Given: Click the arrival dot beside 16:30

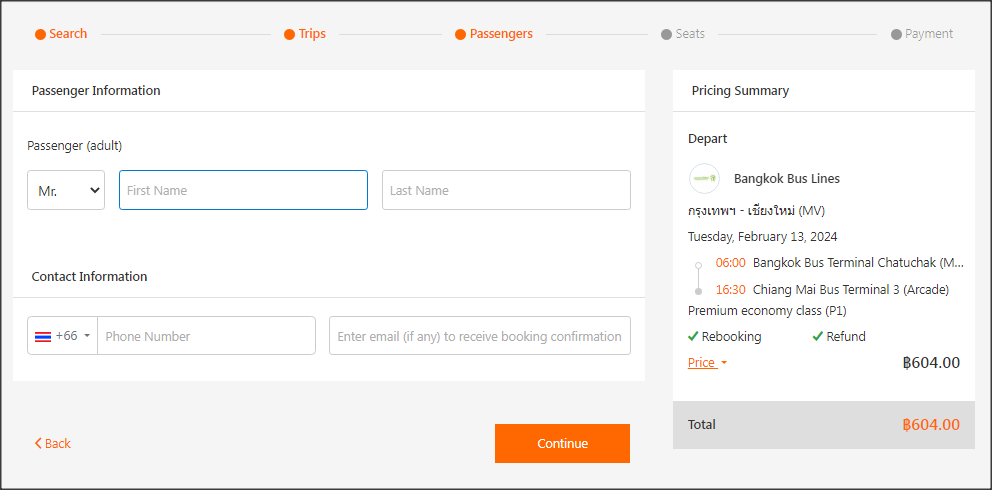Looking at the screenshot, I should tap(698, 291).
